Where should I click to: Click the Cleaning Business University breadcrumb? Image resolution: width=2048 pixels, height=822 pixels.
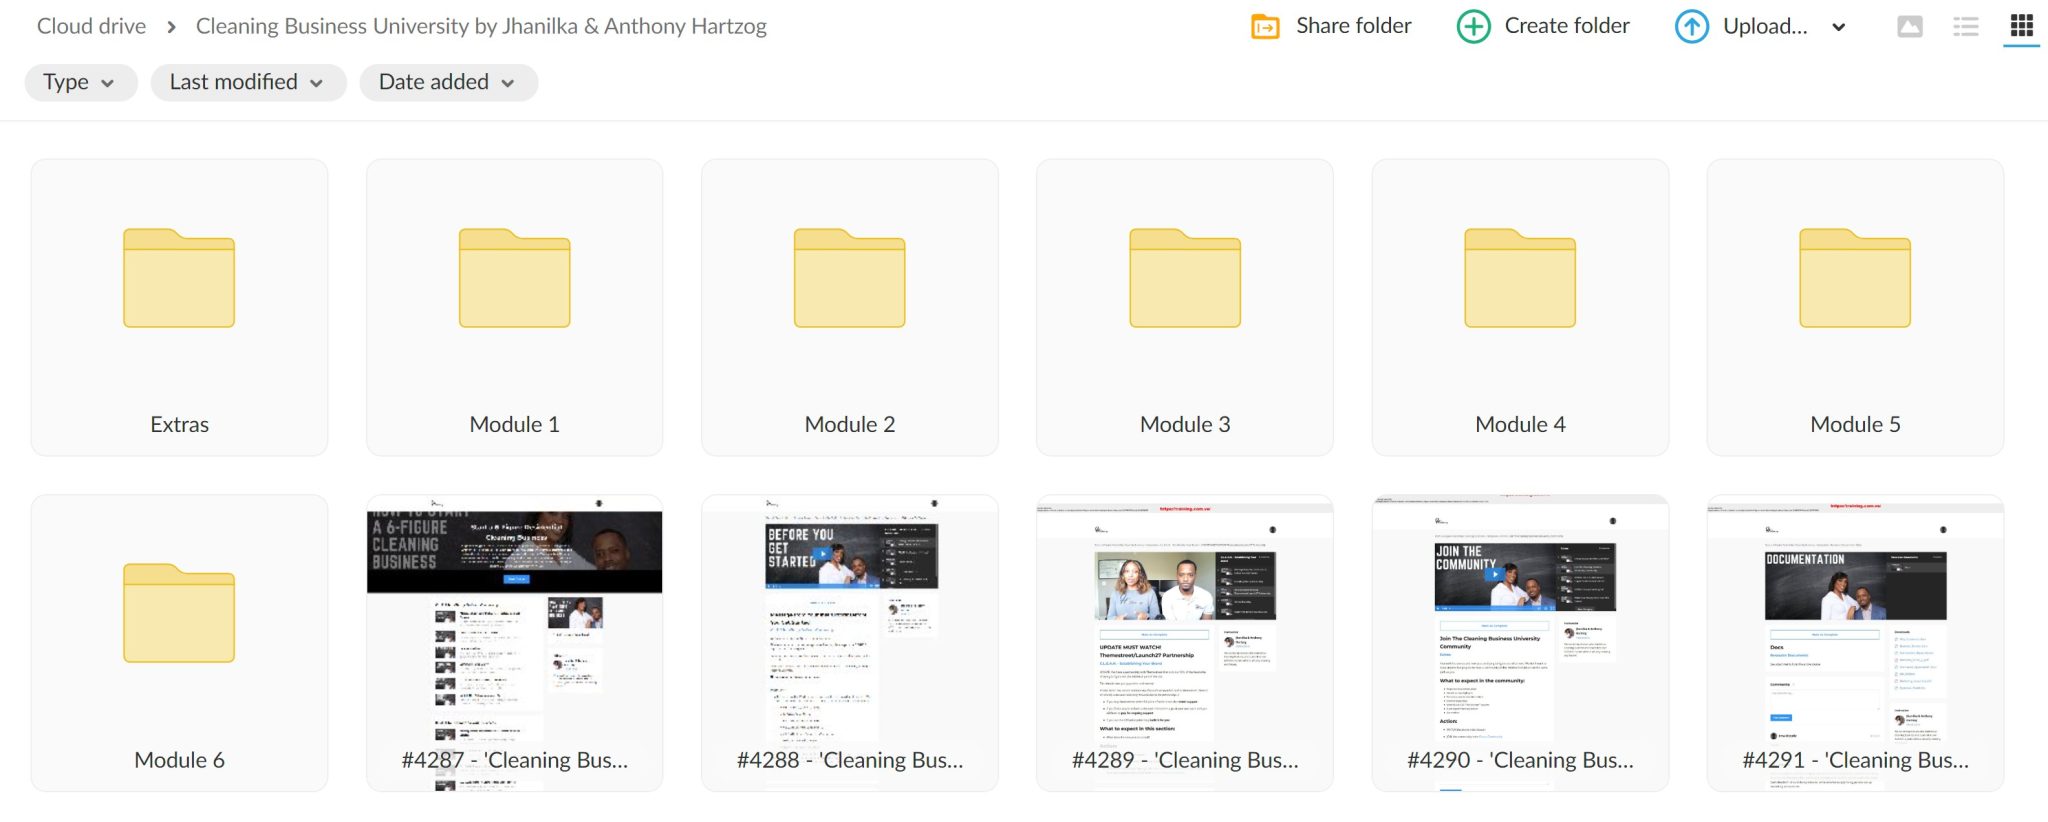pyautogui.click(x=481, y=26)
